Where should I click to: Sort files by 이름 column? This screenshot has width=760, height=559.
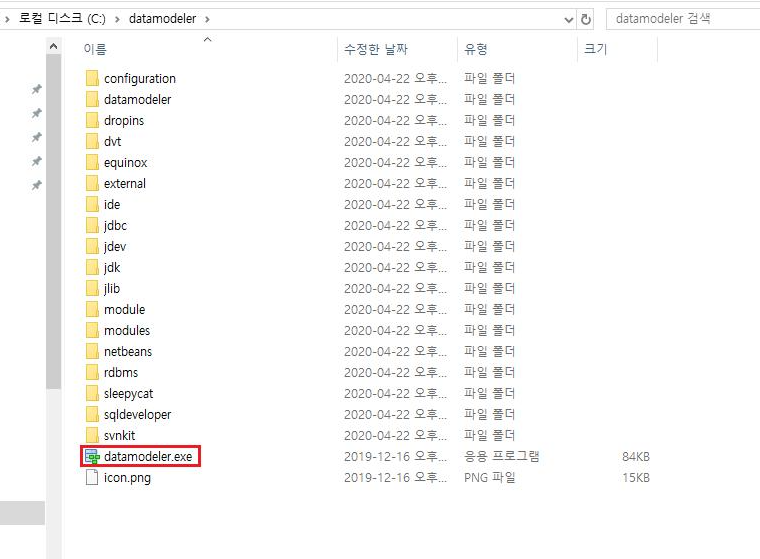(95, 49)
